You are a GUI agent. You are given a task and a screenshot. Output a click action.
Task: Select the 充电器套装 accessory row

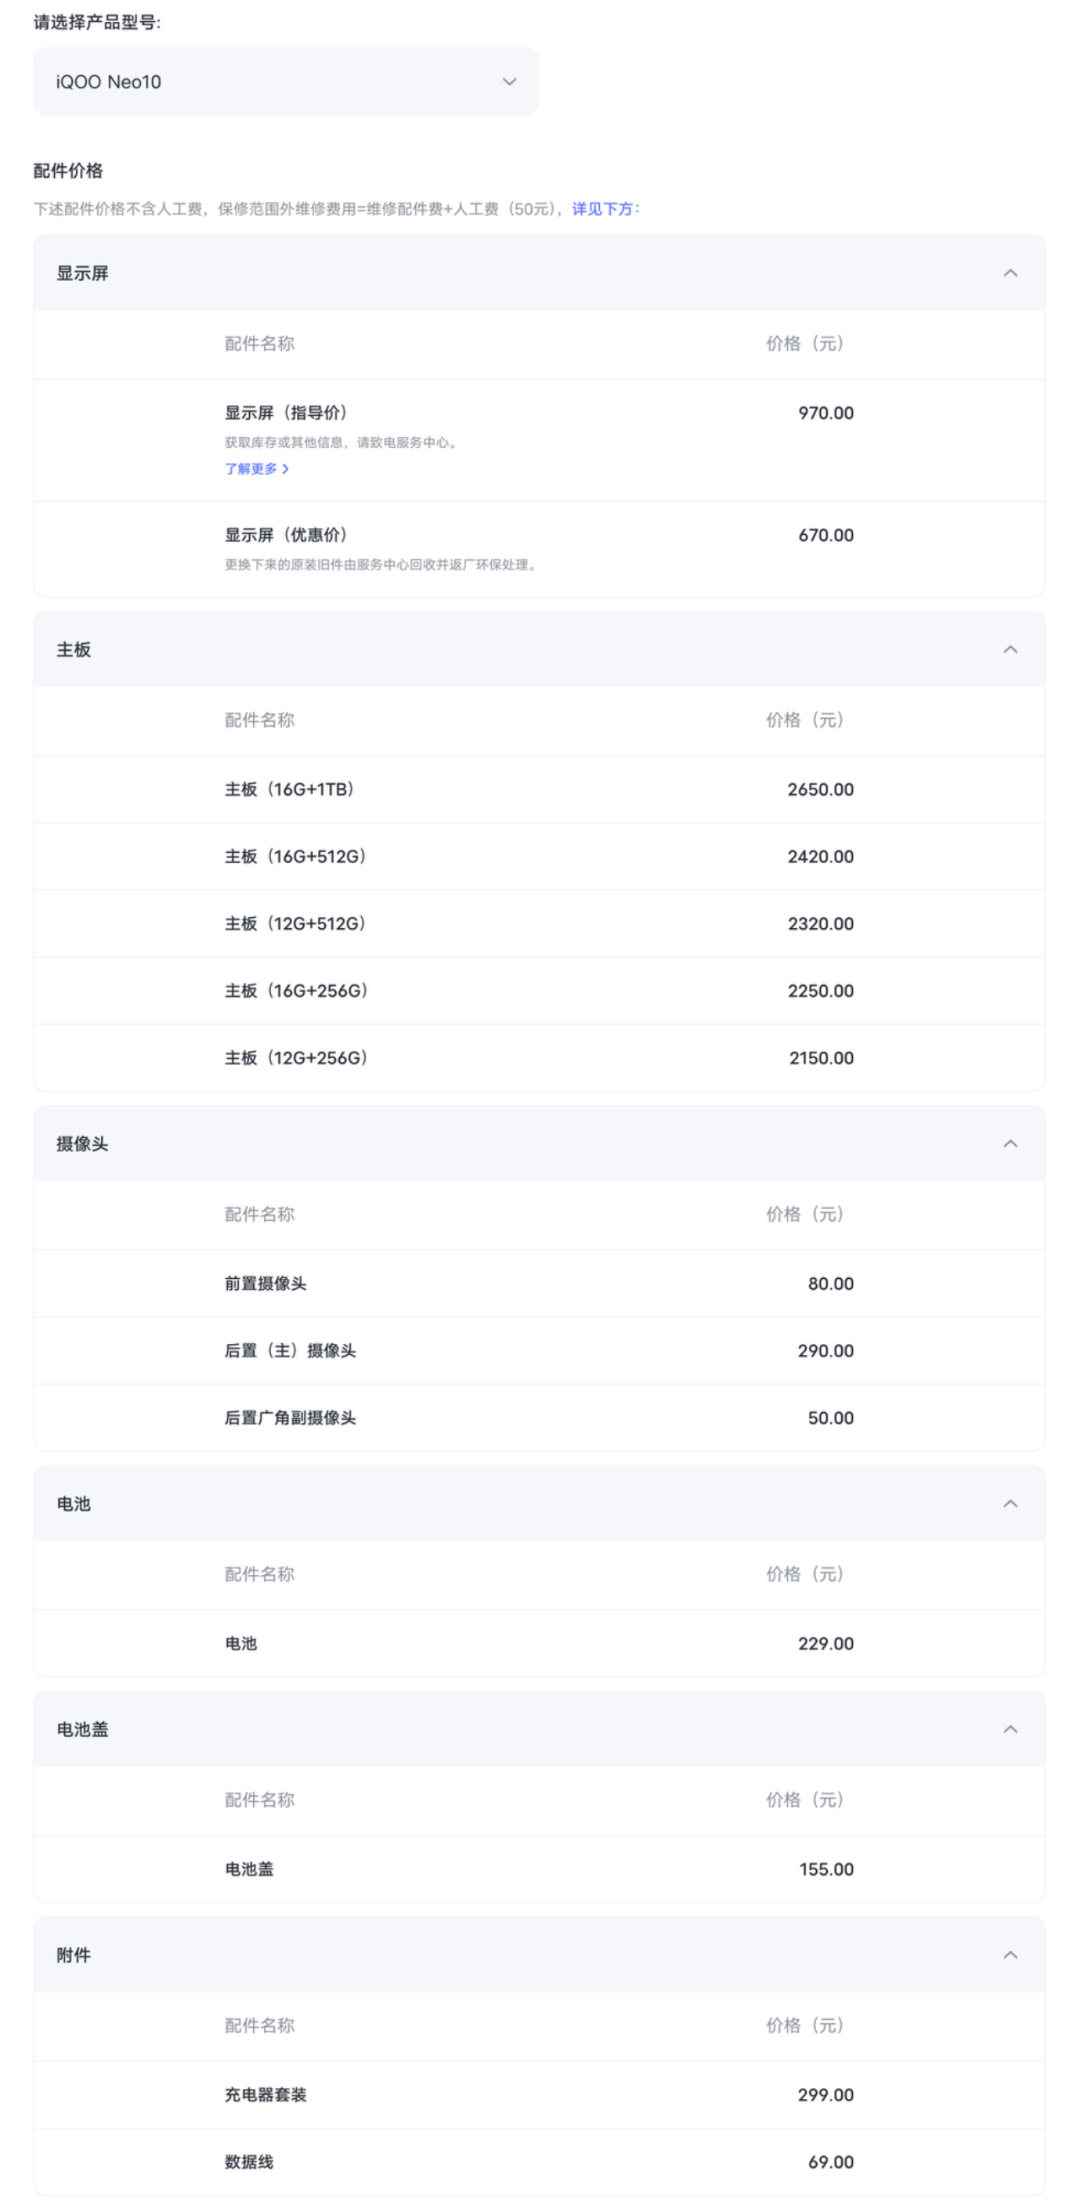coord(539,2094)
